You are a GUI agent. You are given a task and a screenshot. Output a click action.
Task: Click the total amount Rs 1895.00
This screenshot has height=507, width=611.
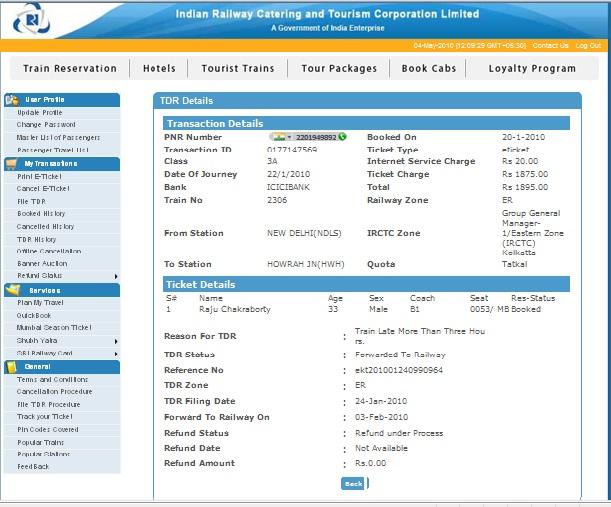[x=525, y=187]
